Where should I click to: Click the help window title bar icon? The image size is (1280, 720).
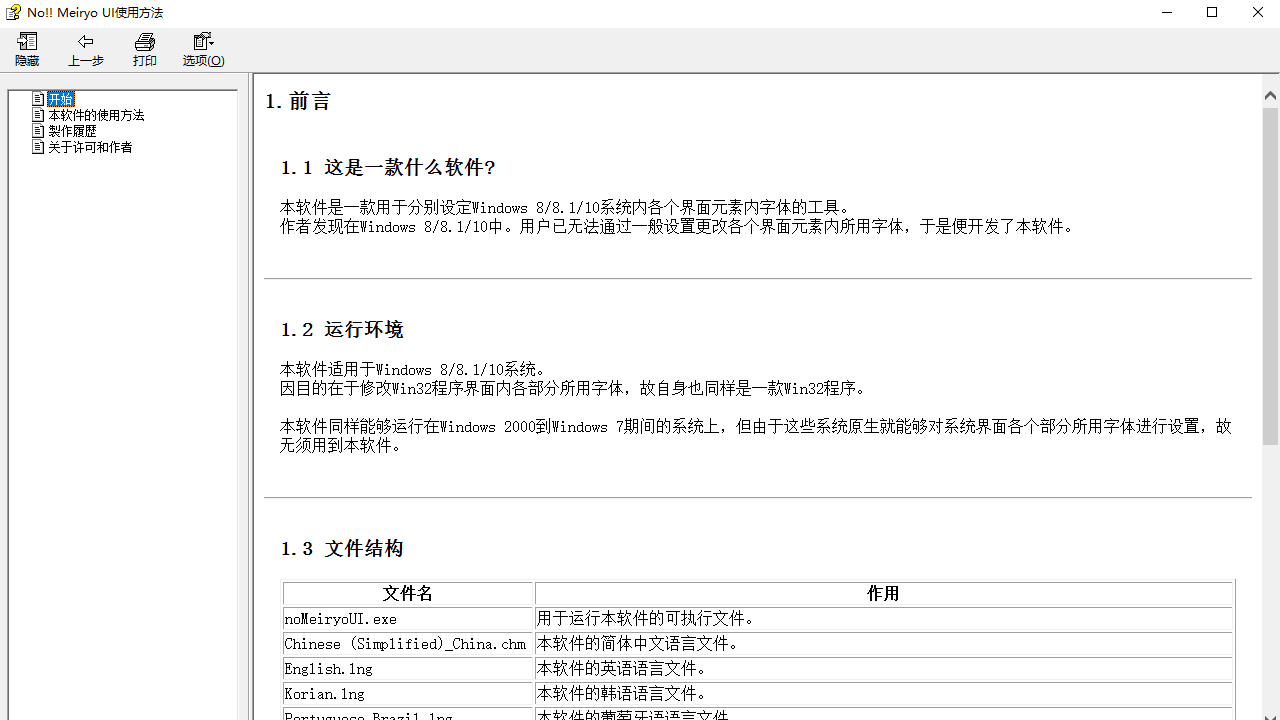[x=13, y=13]
